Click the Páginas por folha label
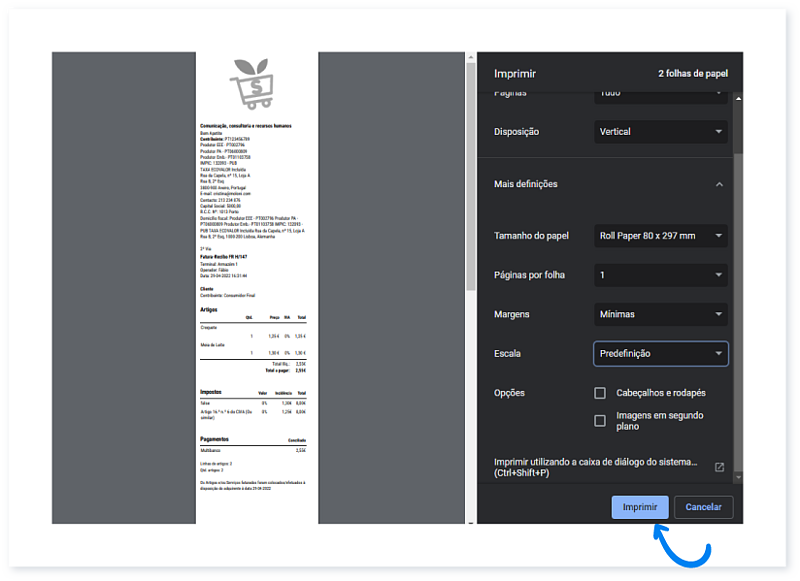This screenshot has height=581, width=800. (x=529, y=275)
